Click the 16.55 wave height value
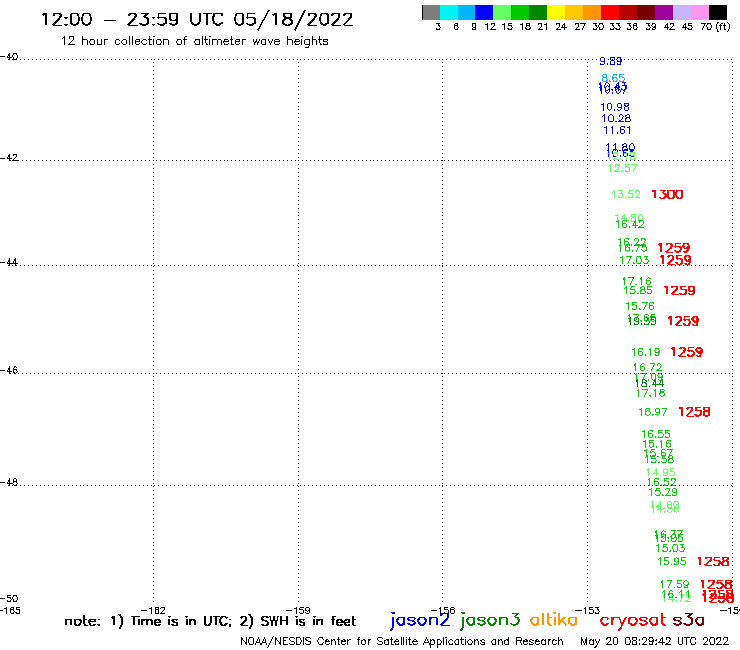Screen dimensions: 740x650 [x=656, y=434]
